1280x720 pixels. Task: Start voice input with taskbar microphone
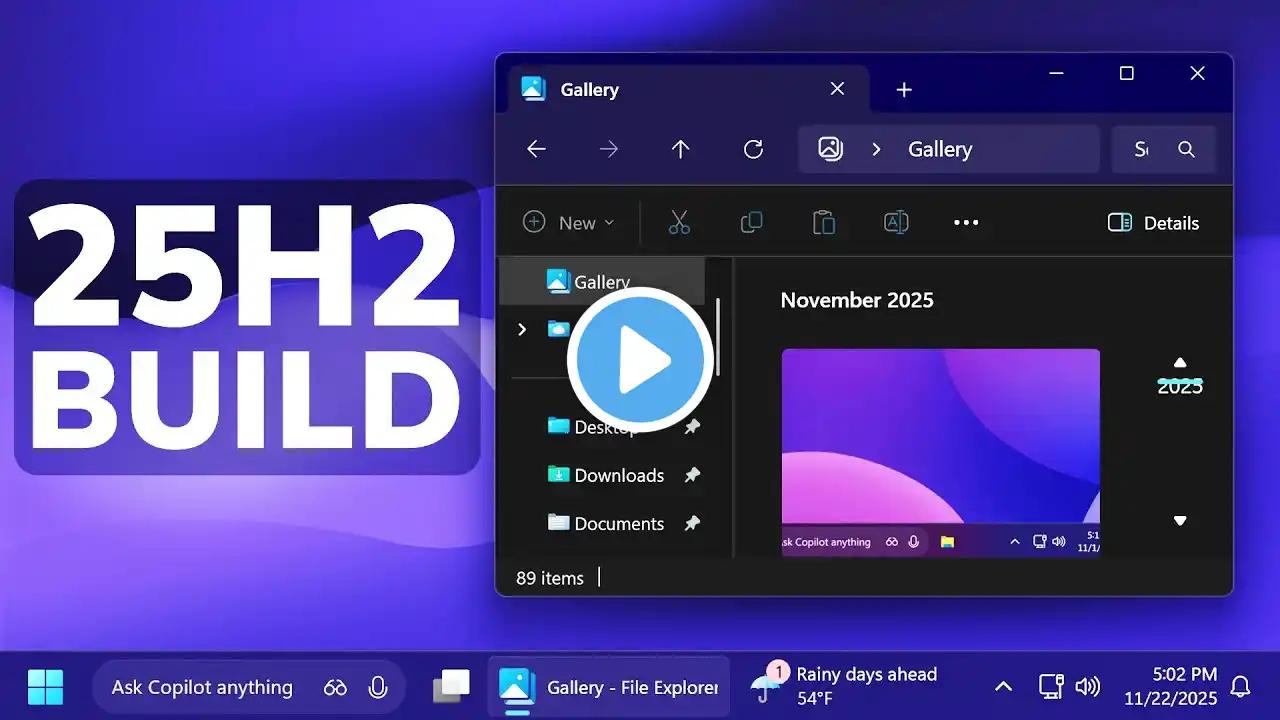tap(378, 687)
